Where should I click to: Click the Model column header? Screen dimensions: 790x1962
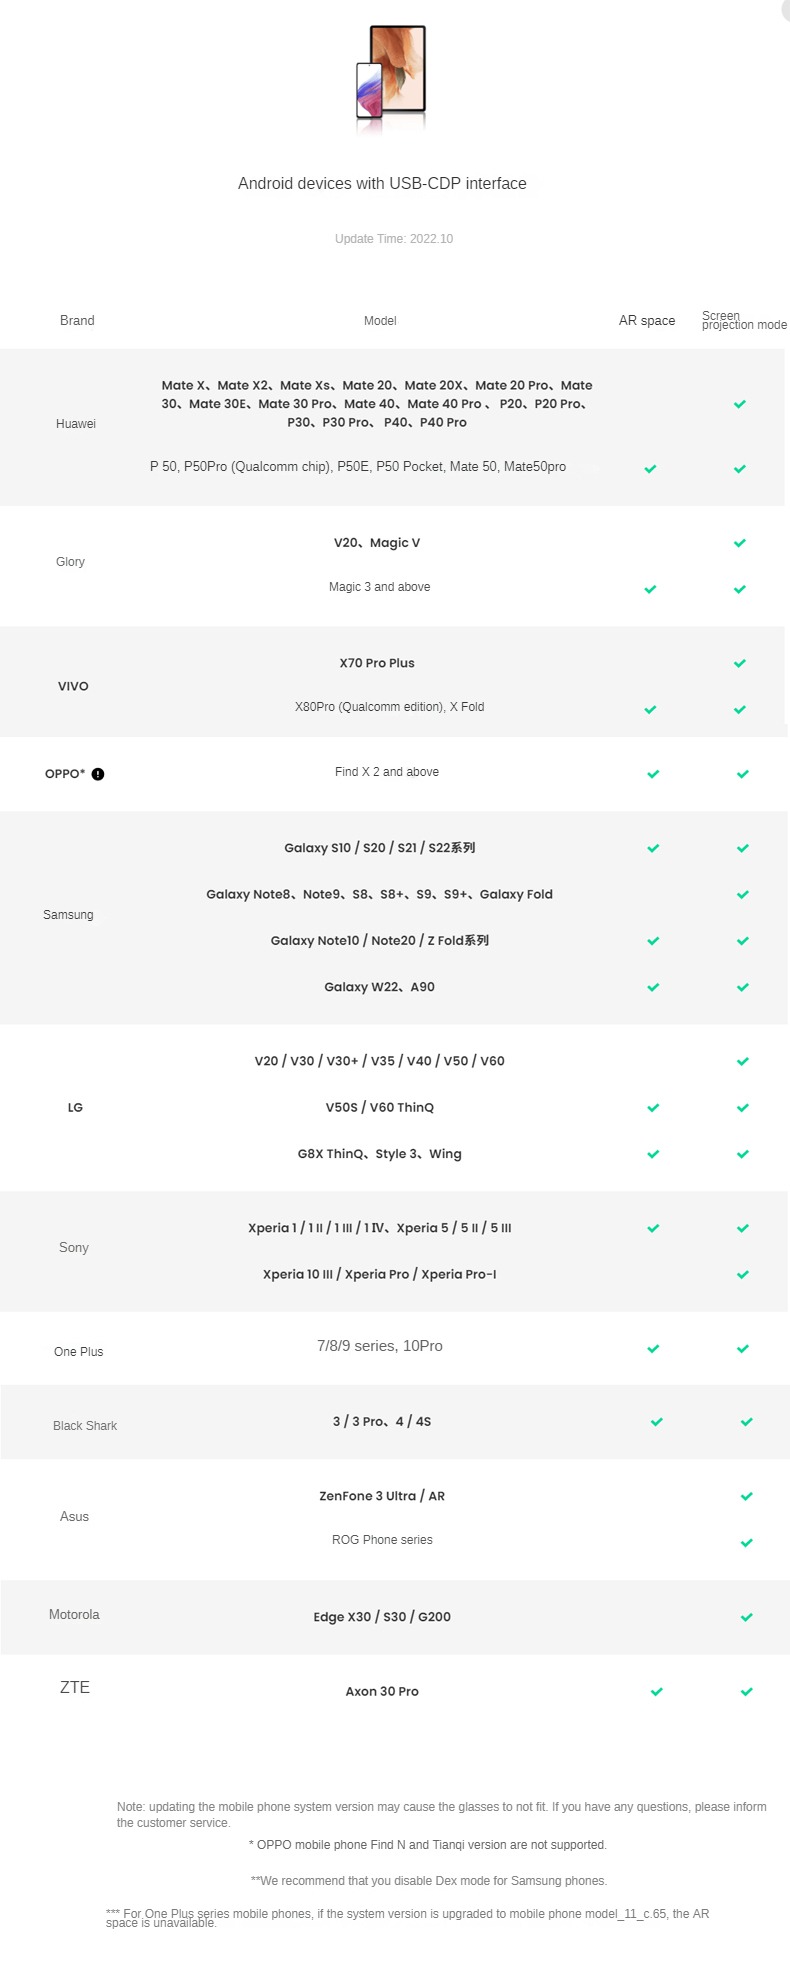click(x=380, y=321)
